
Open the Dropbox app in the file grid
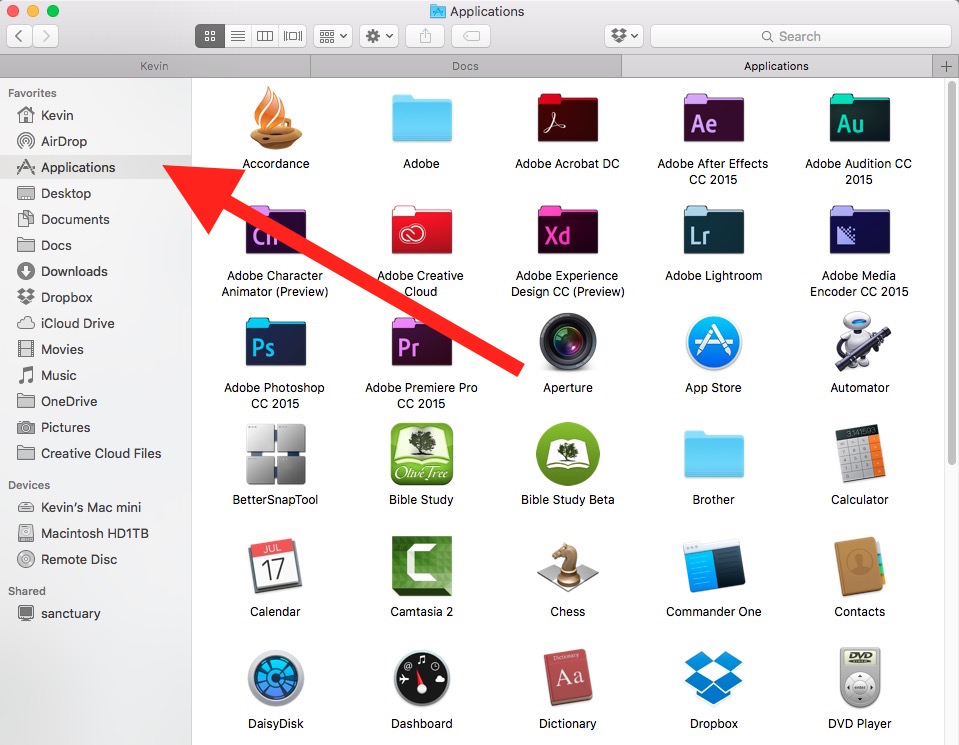[713, 678]
